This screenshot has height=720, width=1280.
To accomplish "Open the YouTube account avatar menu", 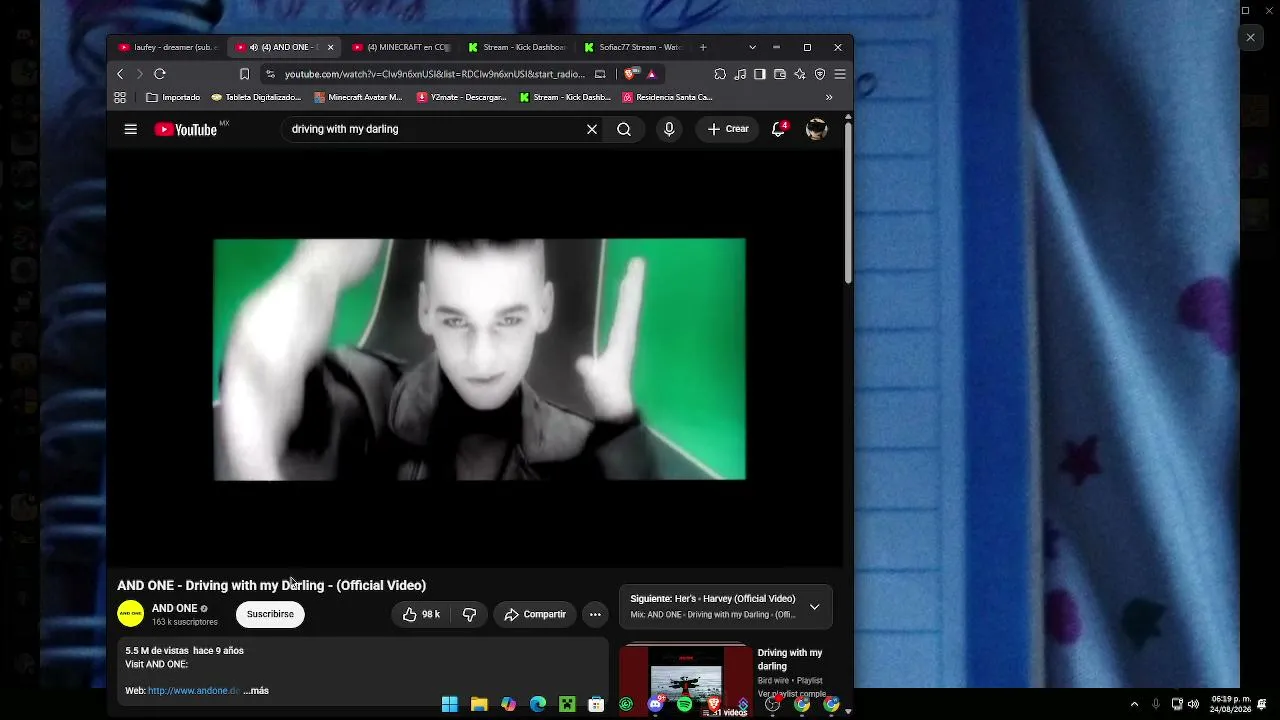I will [817, 129].
